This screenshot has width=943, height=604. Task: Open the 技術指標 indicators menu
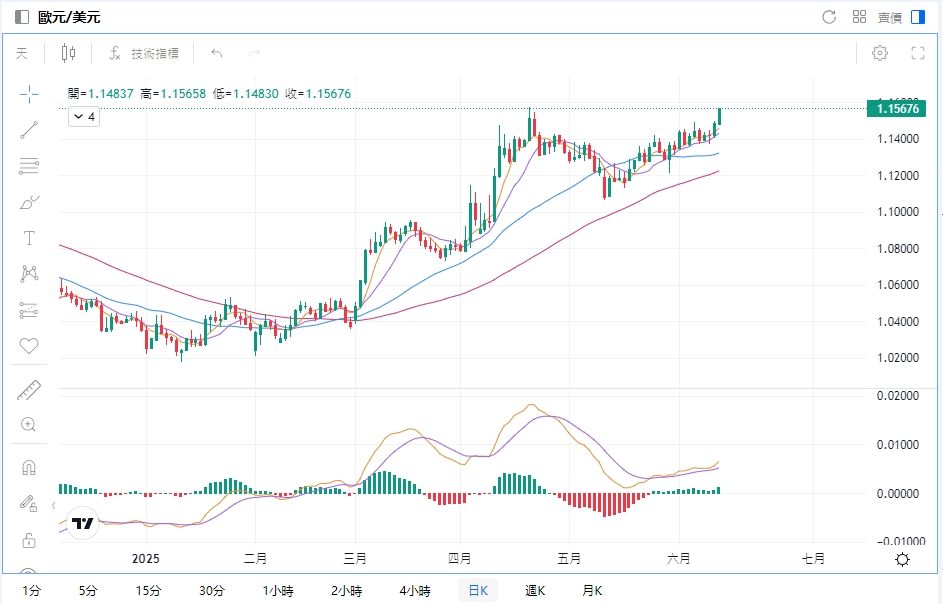tap(145, 53)
